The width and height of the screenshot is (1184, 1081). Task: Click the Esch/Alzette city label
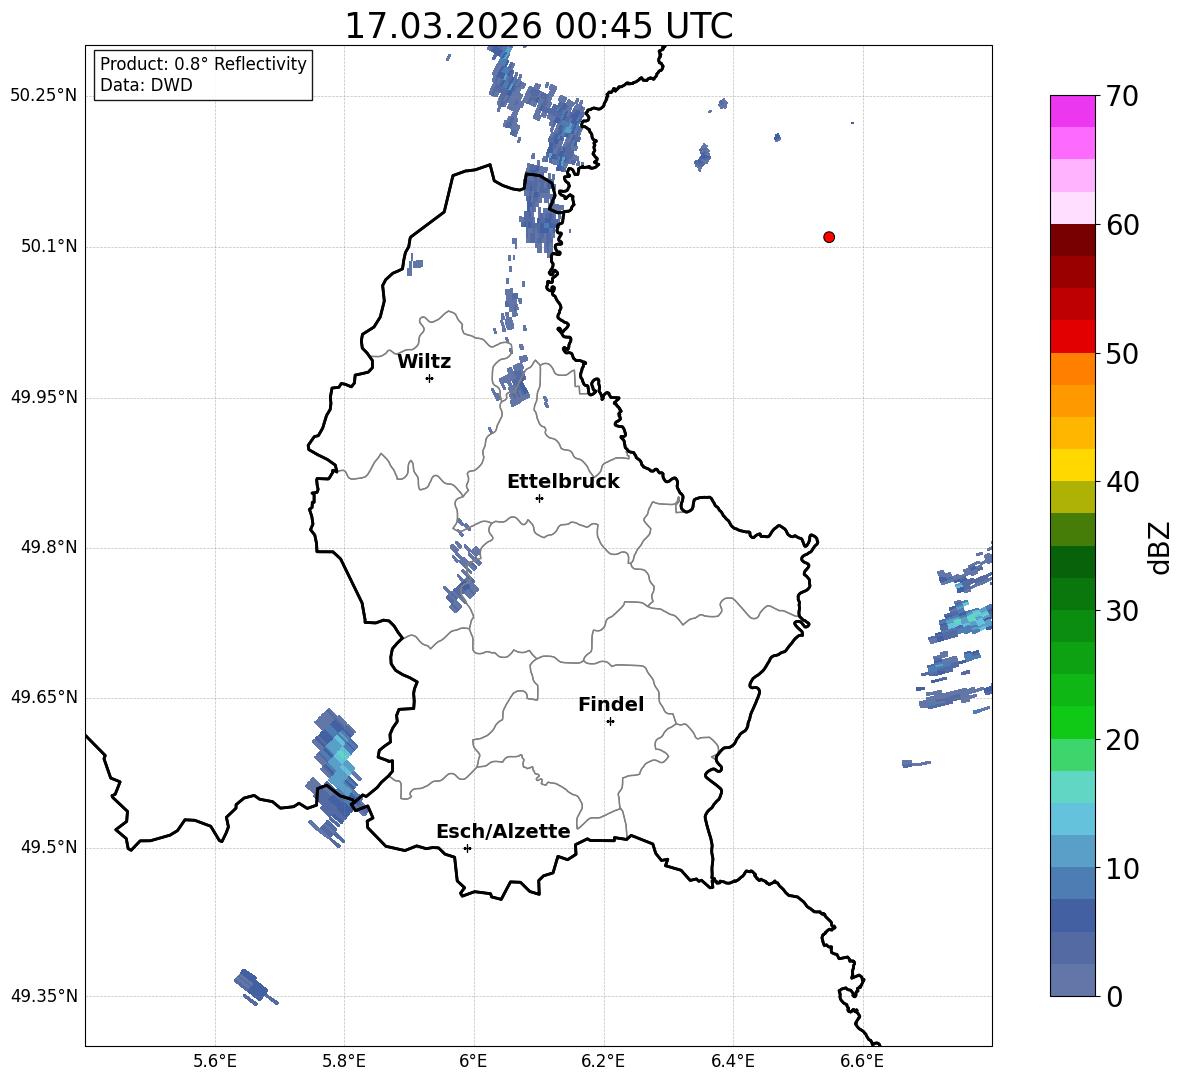(503, 831)
